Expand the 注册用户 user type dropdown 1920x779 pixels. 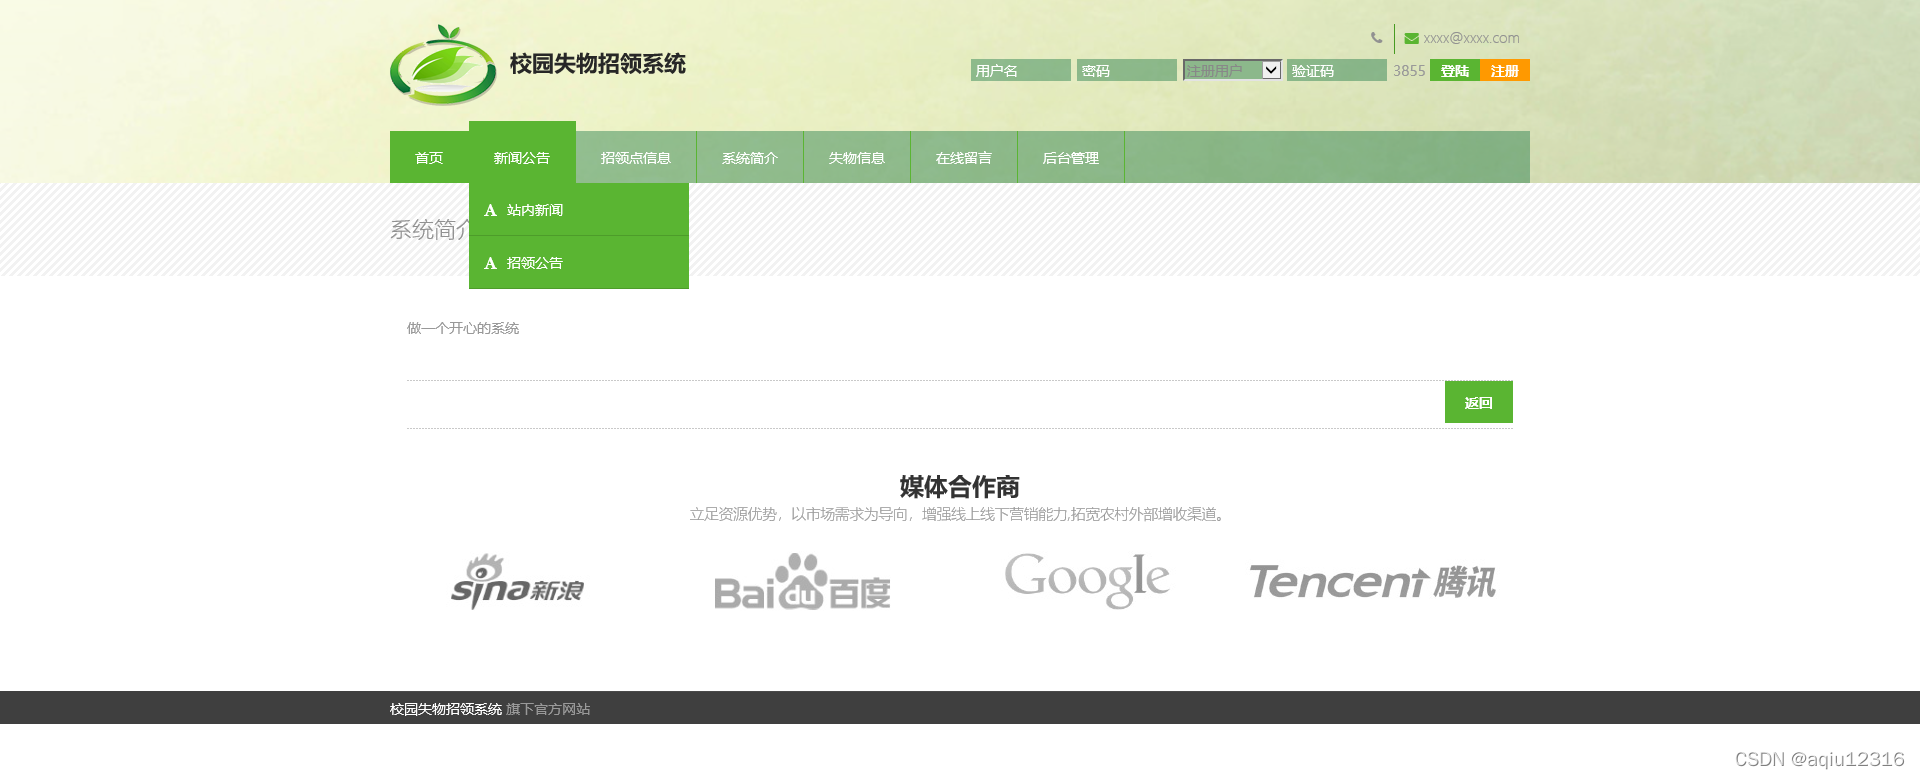pos(1232,70)
